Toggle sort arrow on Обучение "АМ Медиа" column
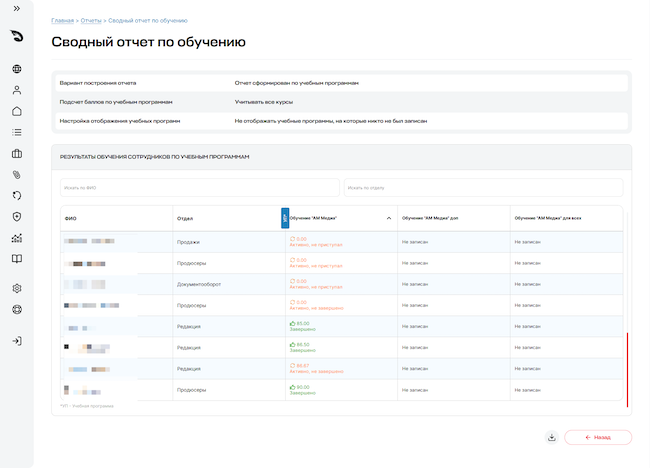 click(x=389, y=218)
